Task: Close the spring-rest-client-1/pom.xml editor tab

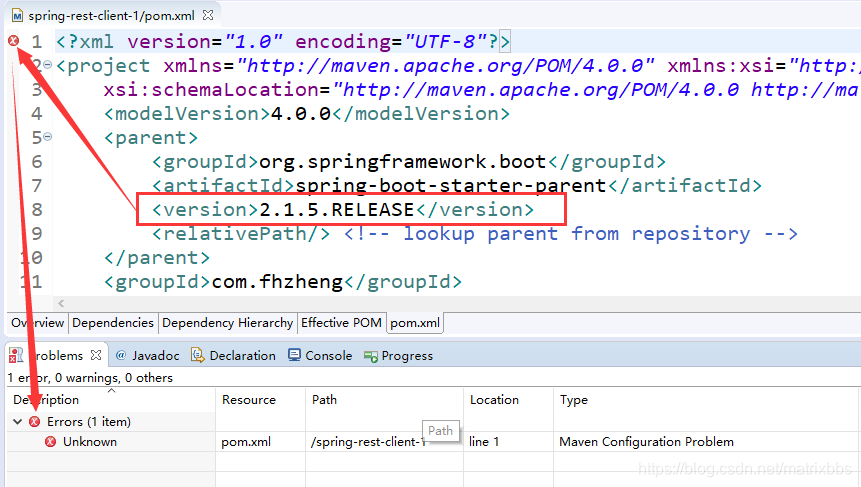Action: (x=208, y=15)
